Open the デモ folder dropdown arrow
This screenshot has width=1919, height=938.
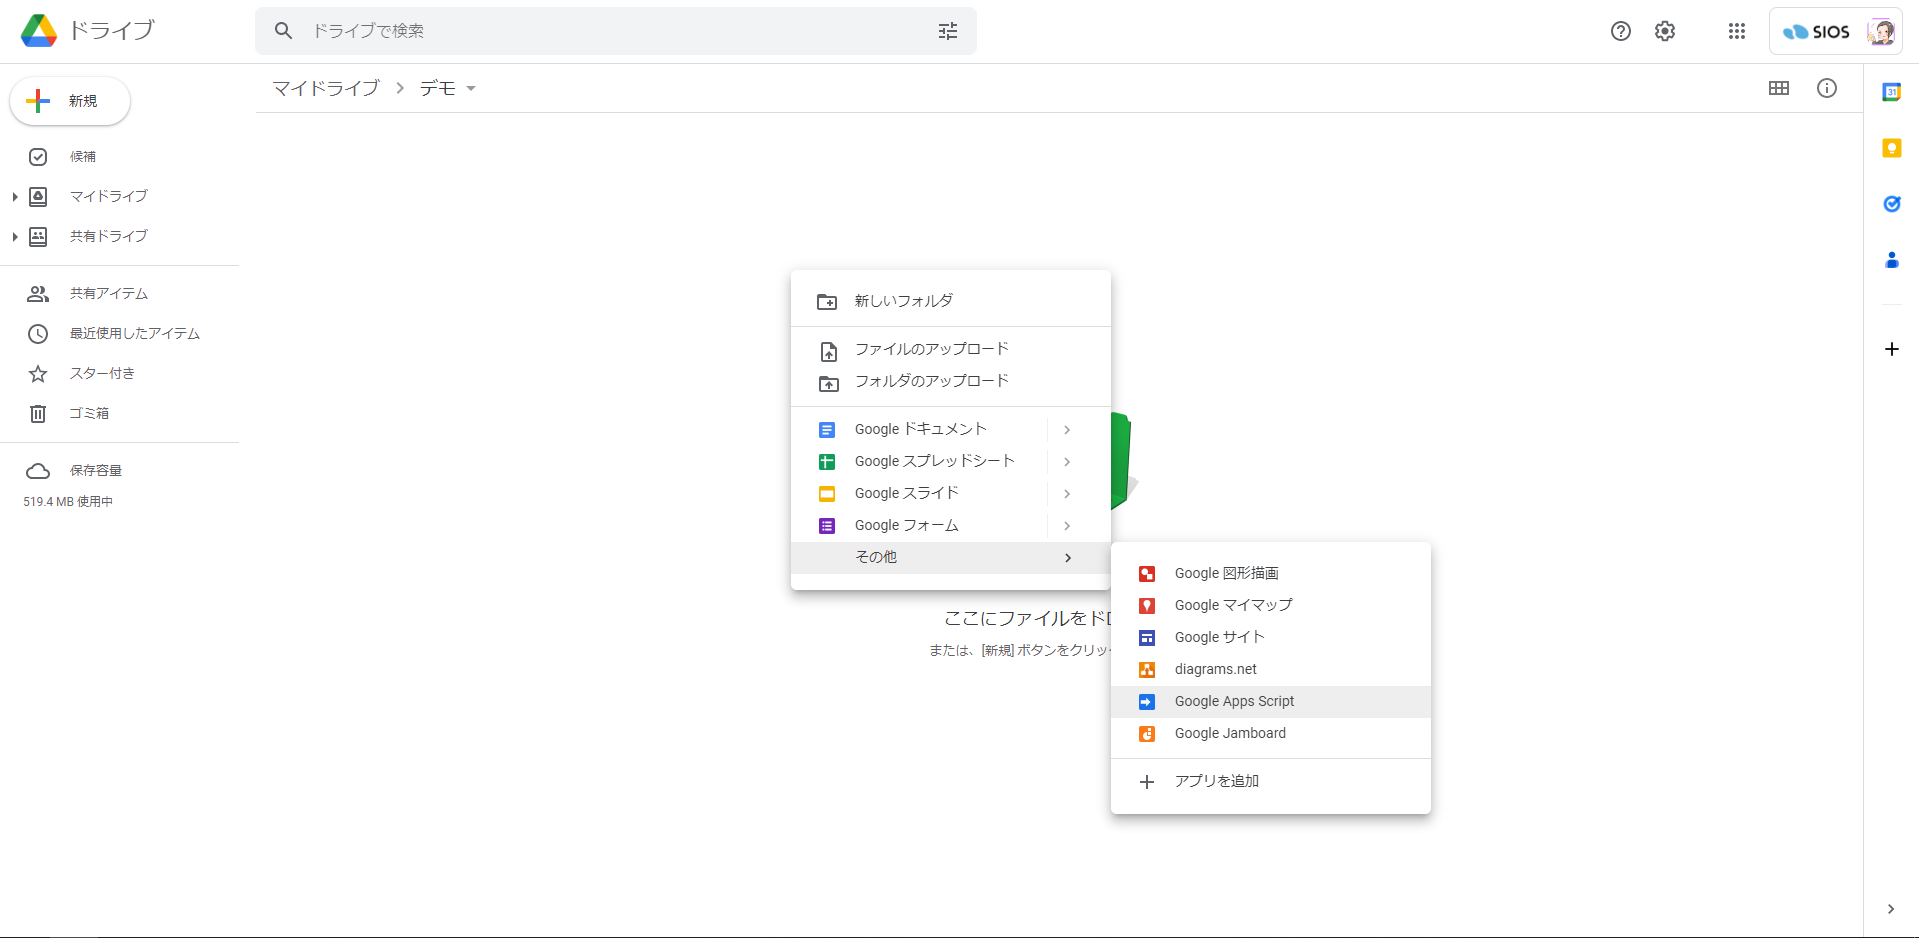(471, 89)
